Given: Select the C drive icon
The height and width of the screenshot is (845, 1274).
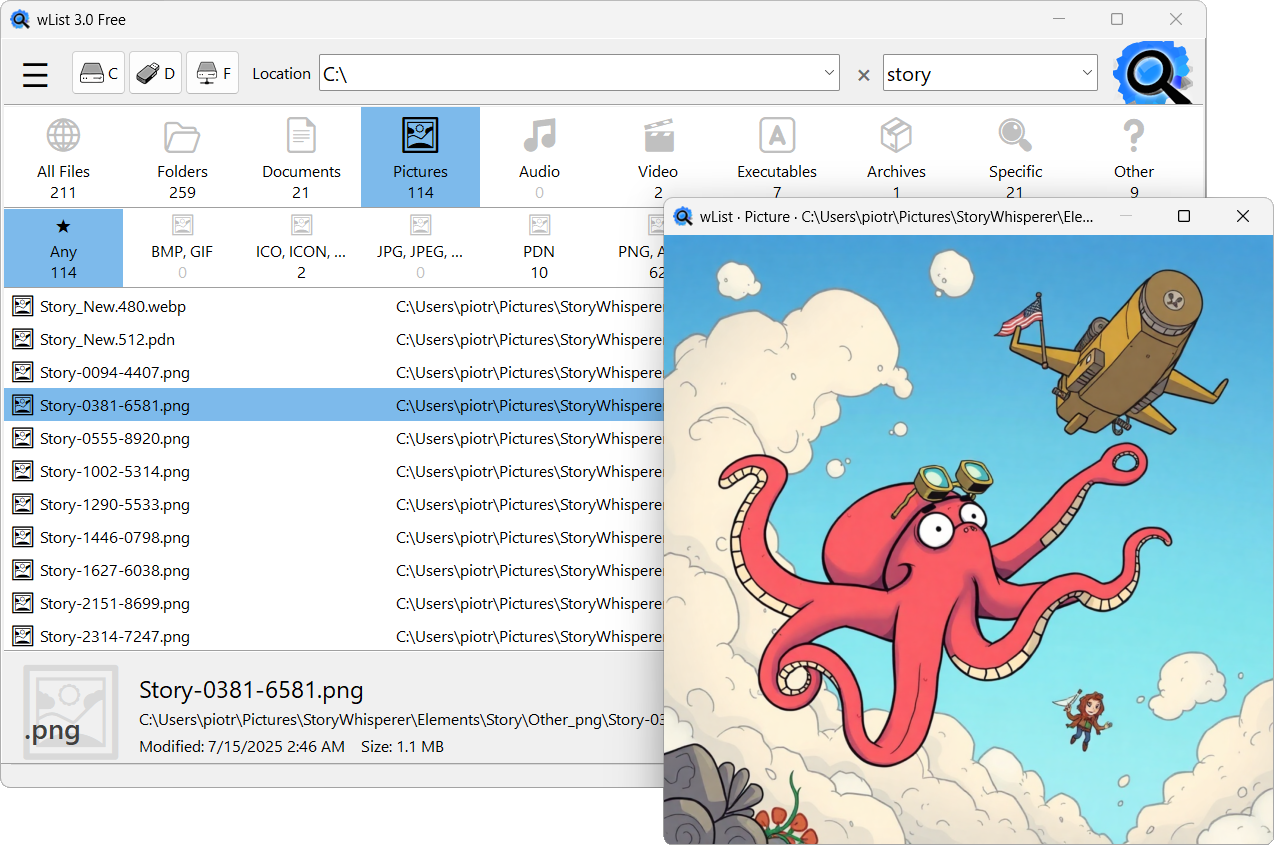Looking at the screenshot, I should pyautogui.click(x=98, y=73).
